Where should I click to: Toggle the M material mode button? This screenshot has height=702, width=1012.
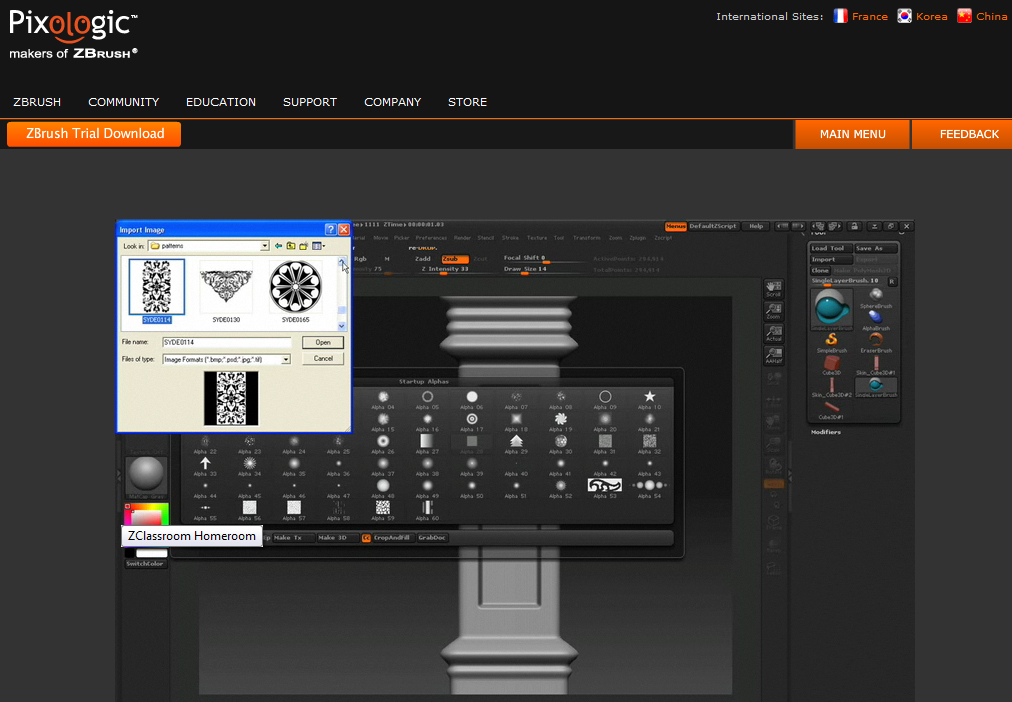pos(387,259)
